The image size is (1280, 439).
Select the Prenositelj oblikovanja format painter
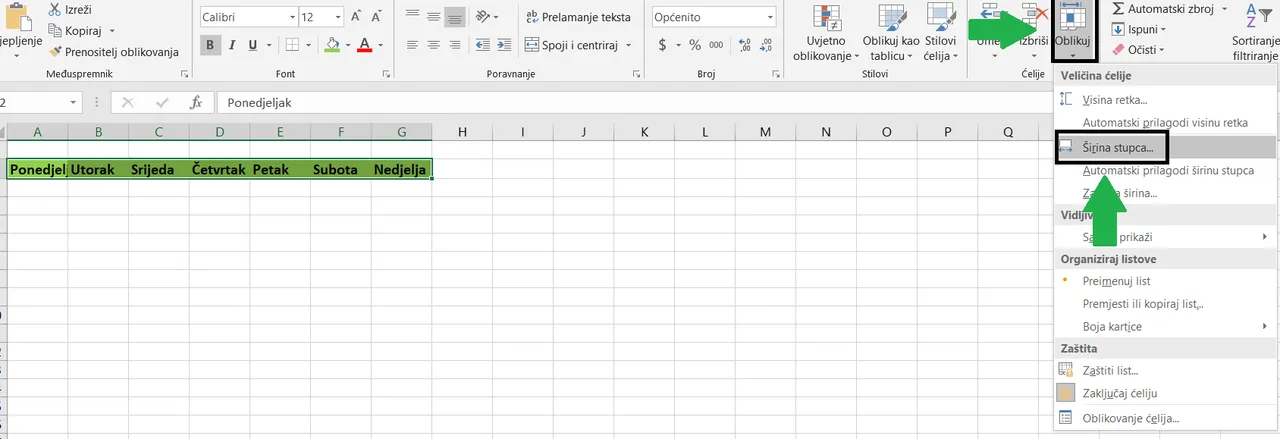click(113, 51)
